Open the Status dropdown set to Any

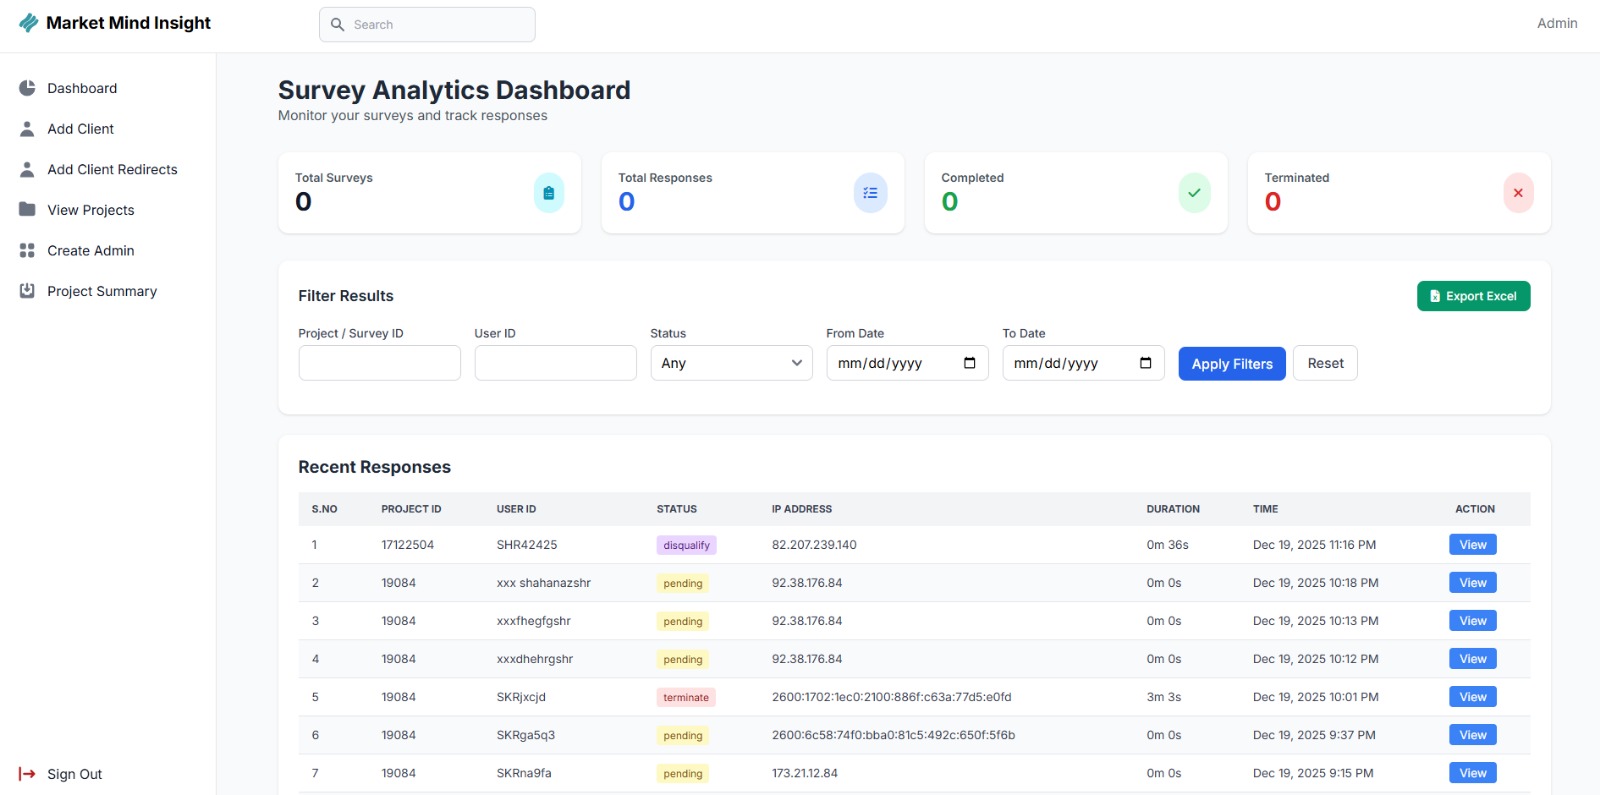(x=731, y=363)
